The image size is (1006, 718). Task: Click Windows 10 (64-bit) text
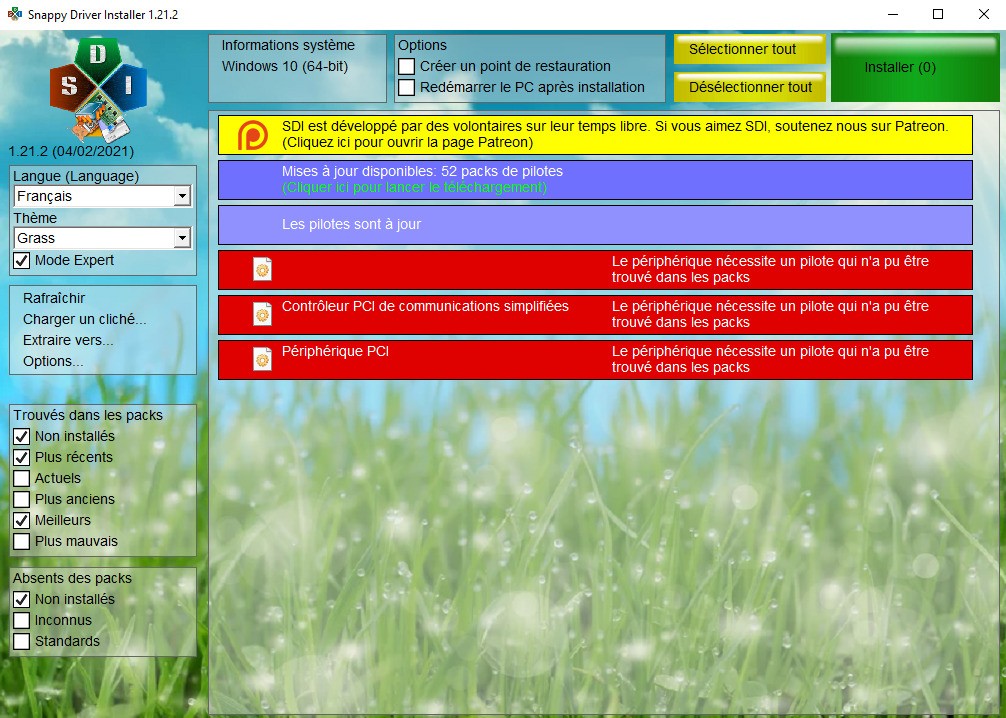point(285,66)
